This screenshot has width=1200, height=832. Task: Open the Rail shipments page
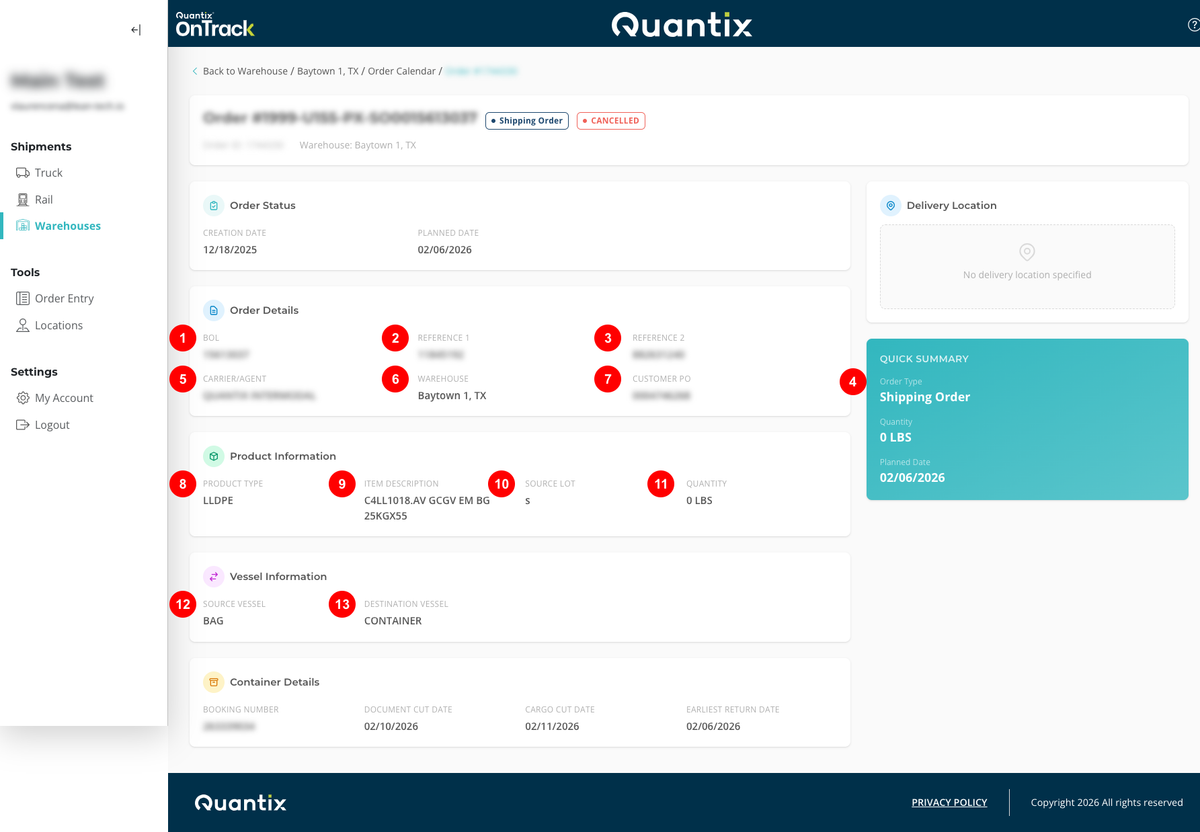click(x=43, y=200)
